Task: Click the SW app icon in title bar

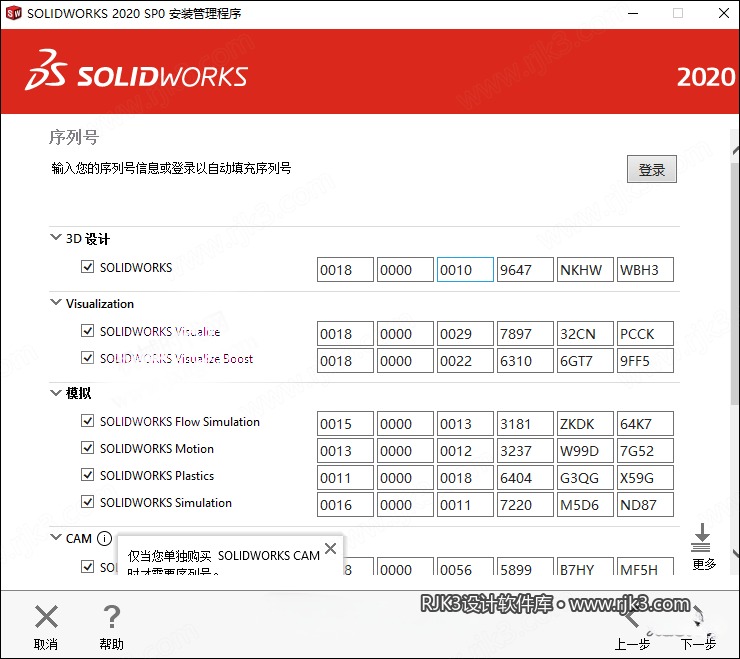Action: tap(14, 13)
